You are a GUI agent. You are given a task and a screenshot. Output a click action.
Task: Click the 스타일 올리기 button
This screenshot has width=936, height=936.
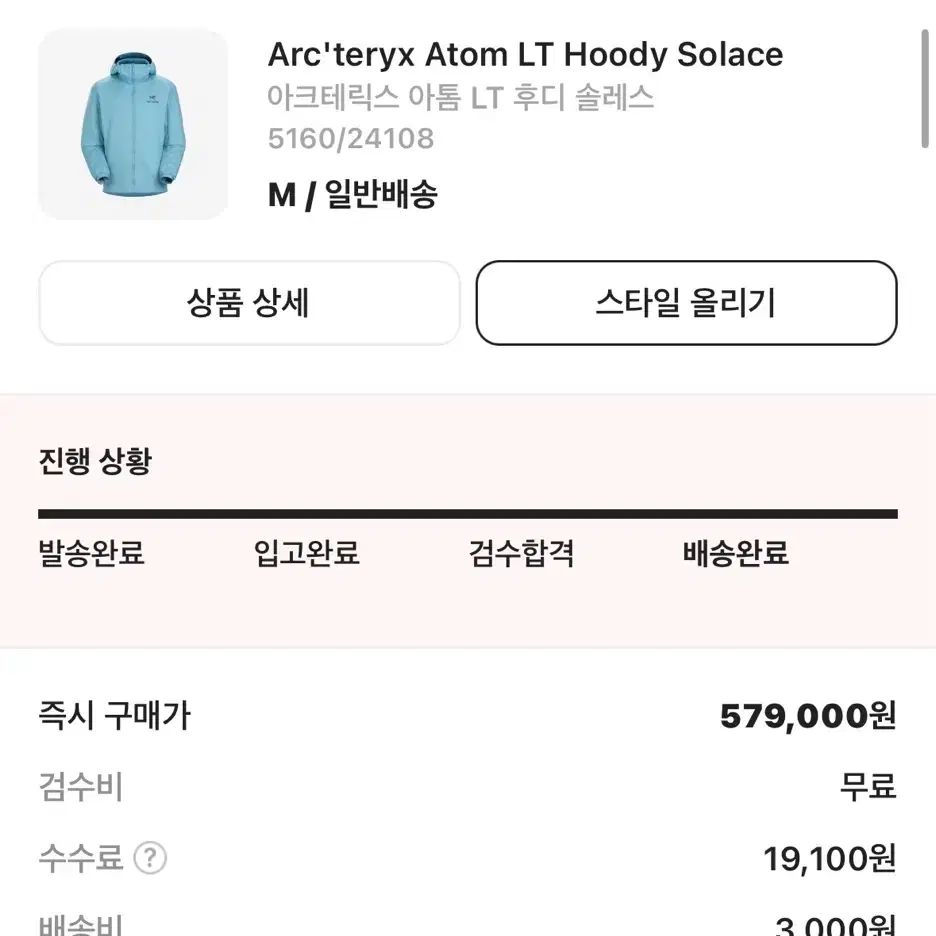coord(686,303)
